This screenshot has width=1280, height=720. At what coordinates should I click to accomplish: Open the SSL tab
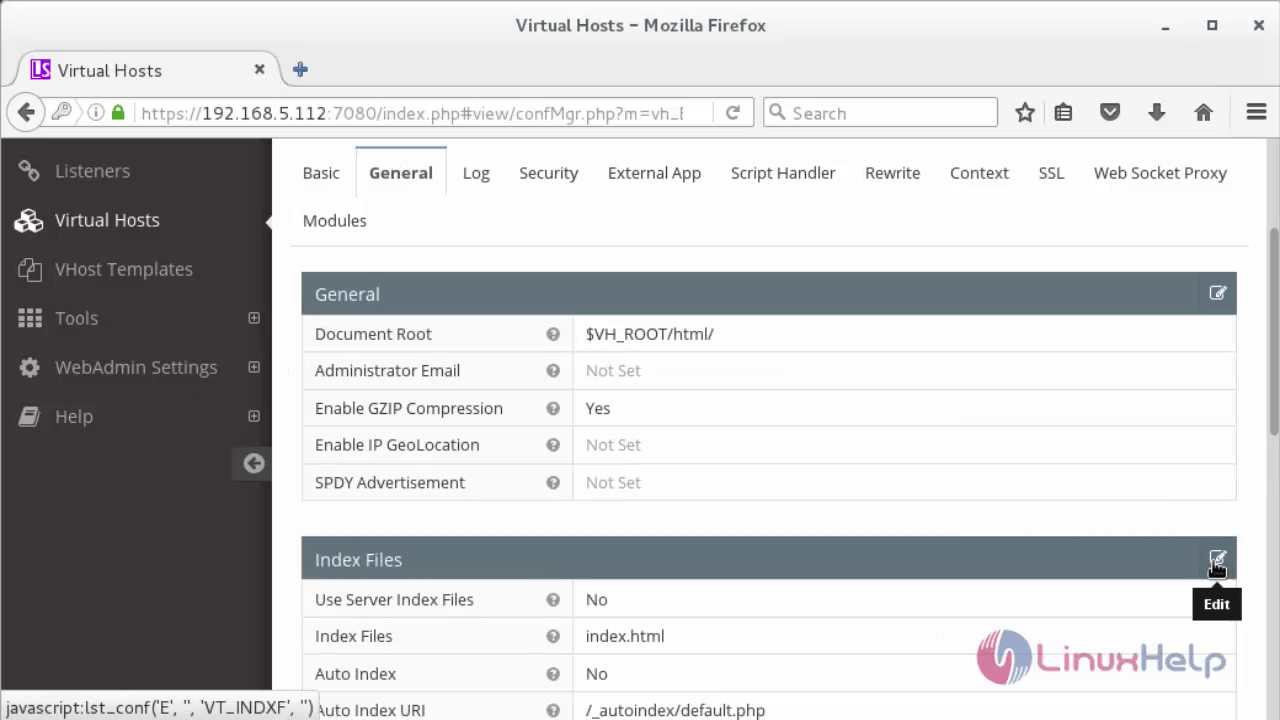click(1051, 173)
